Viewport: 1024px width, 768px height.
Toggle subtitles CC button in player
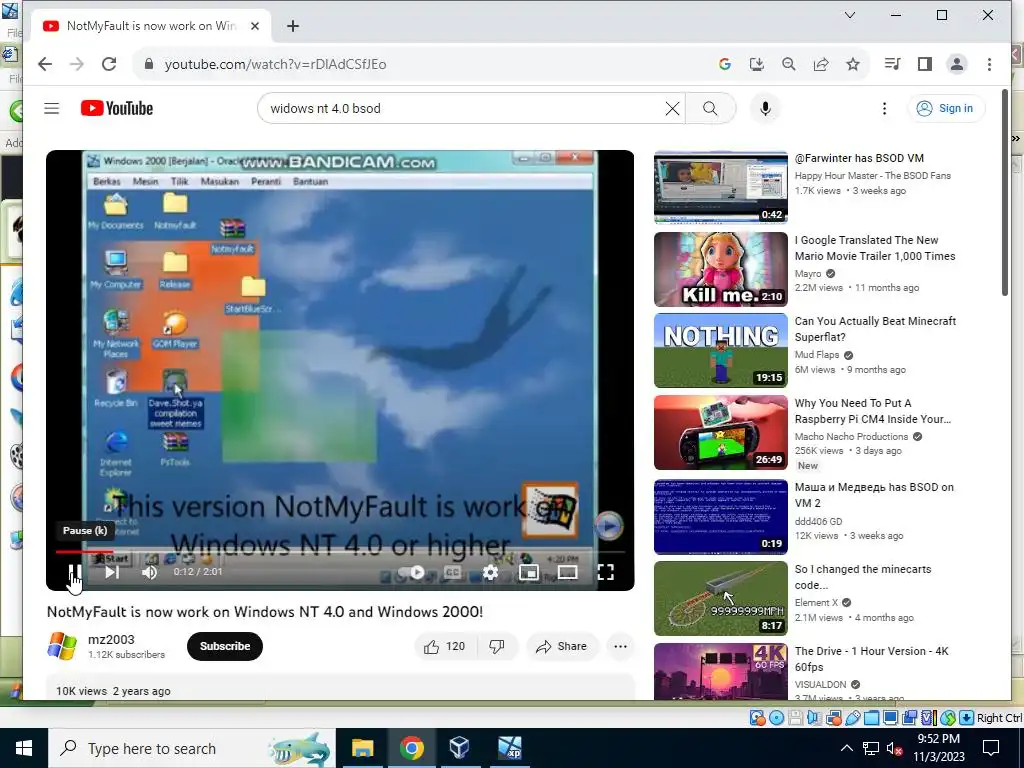[x=452, y=573]
